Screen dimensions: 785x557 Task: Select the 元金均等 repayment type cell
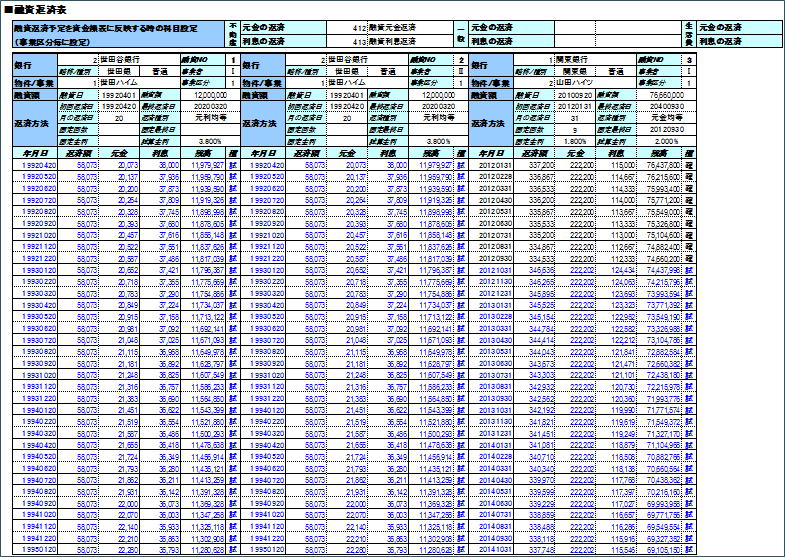666,118
